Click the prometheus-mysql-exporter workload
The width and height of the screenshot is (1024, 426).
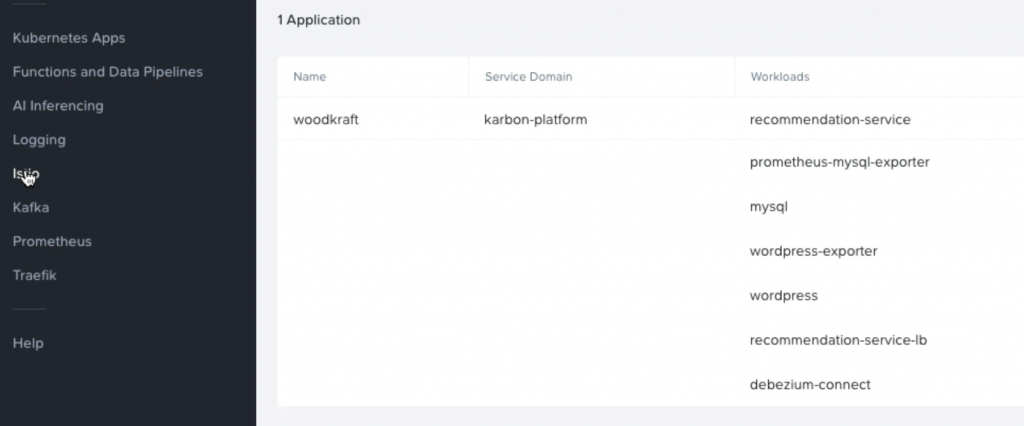839,162
